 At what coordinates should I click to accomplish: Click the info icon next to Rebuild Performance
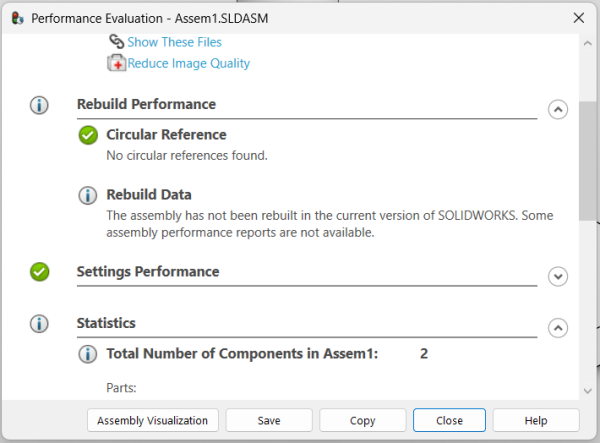click(x=39, y=105)
